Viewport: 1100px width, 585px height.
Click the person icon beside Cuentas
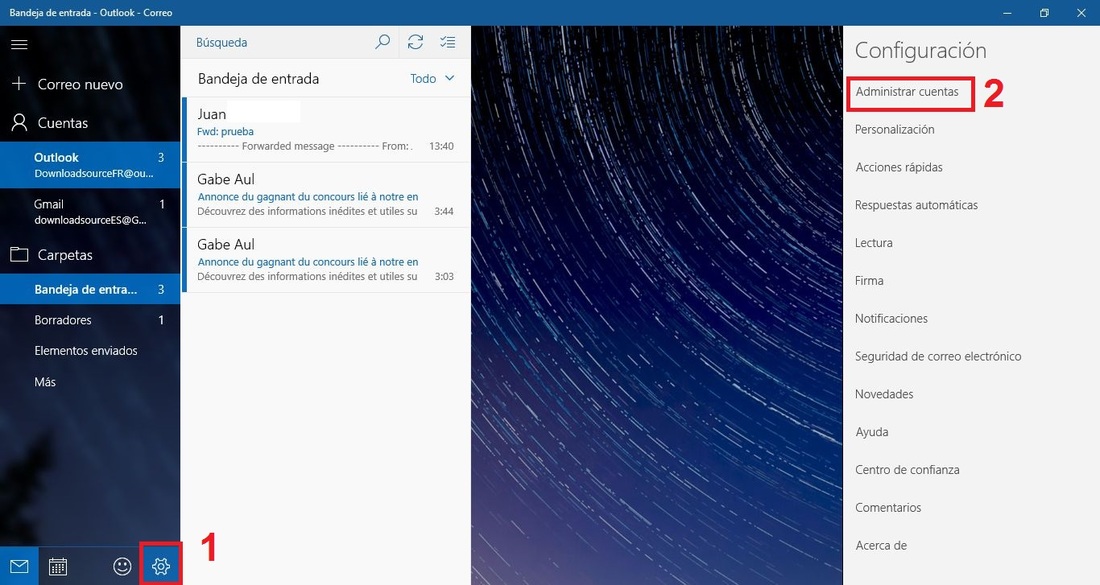click(19, 123)
